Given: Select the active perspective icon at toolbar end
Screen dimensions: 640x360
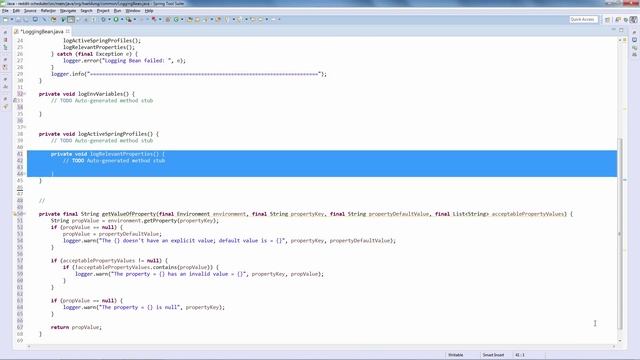Looking at the screenshot, I should click(633, 19).
